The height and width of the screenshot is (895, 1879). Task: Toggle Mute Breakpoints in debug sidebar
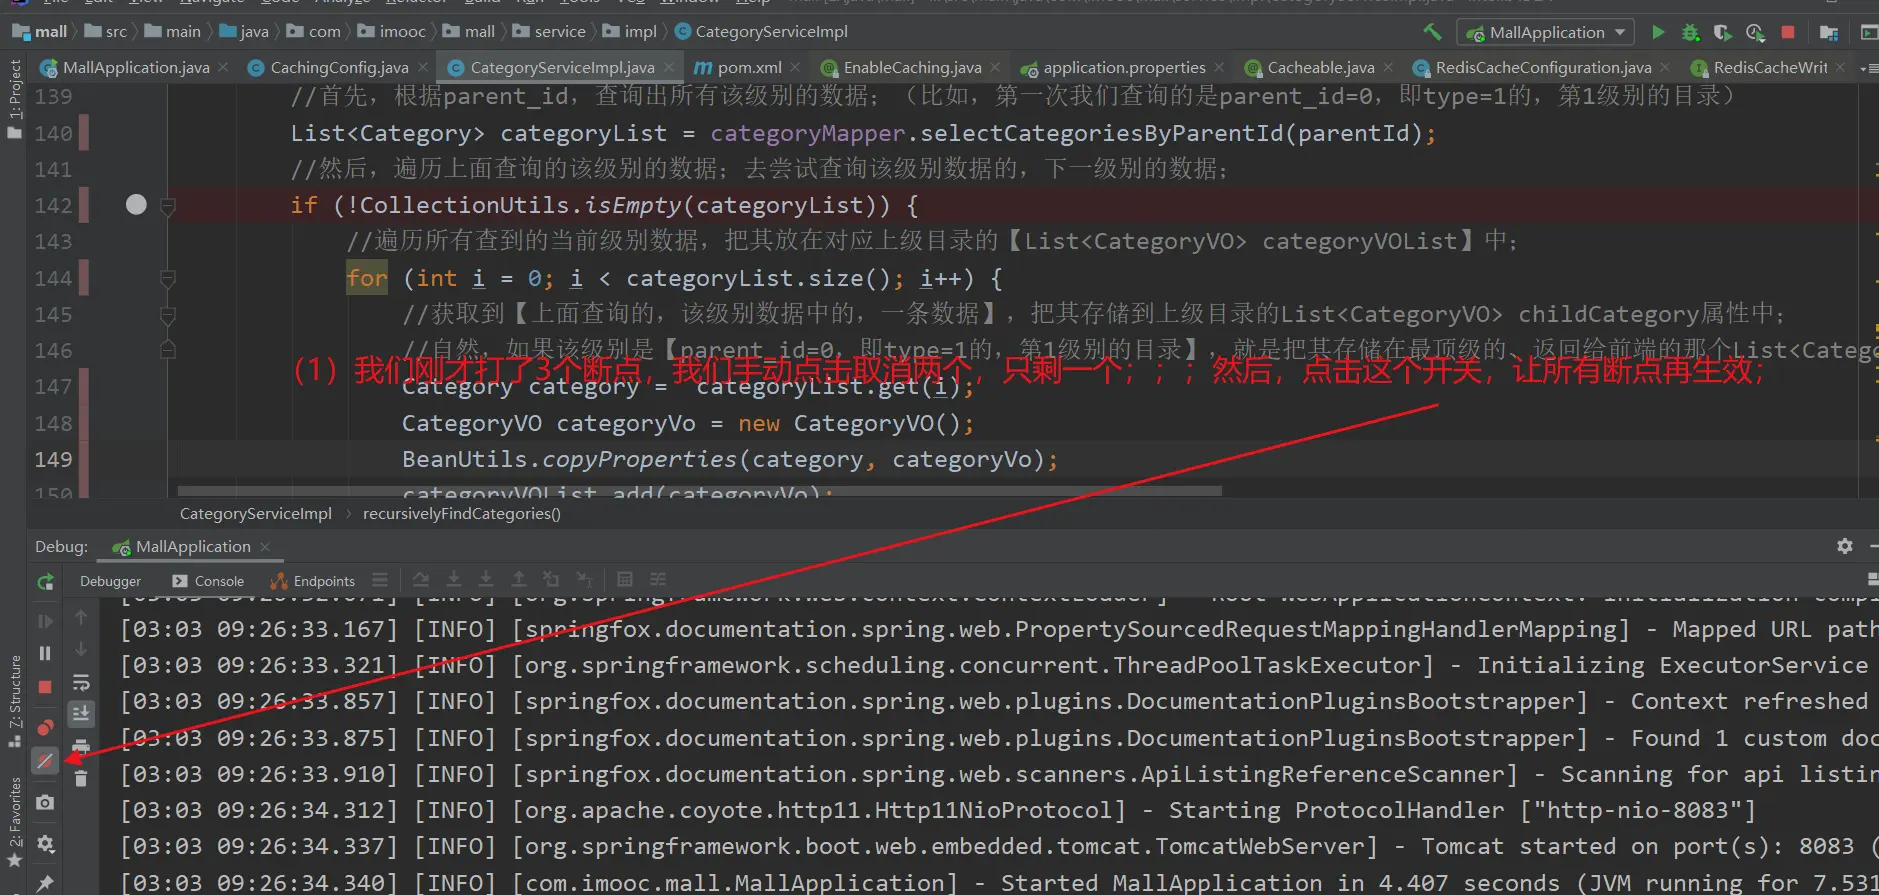[x=45, y=761]
